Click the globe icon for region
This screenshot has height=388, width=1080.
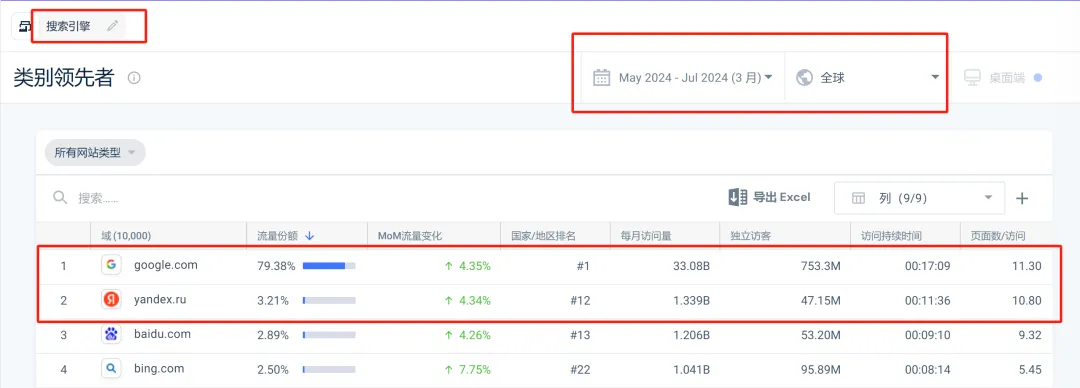[x=803, y=77]
